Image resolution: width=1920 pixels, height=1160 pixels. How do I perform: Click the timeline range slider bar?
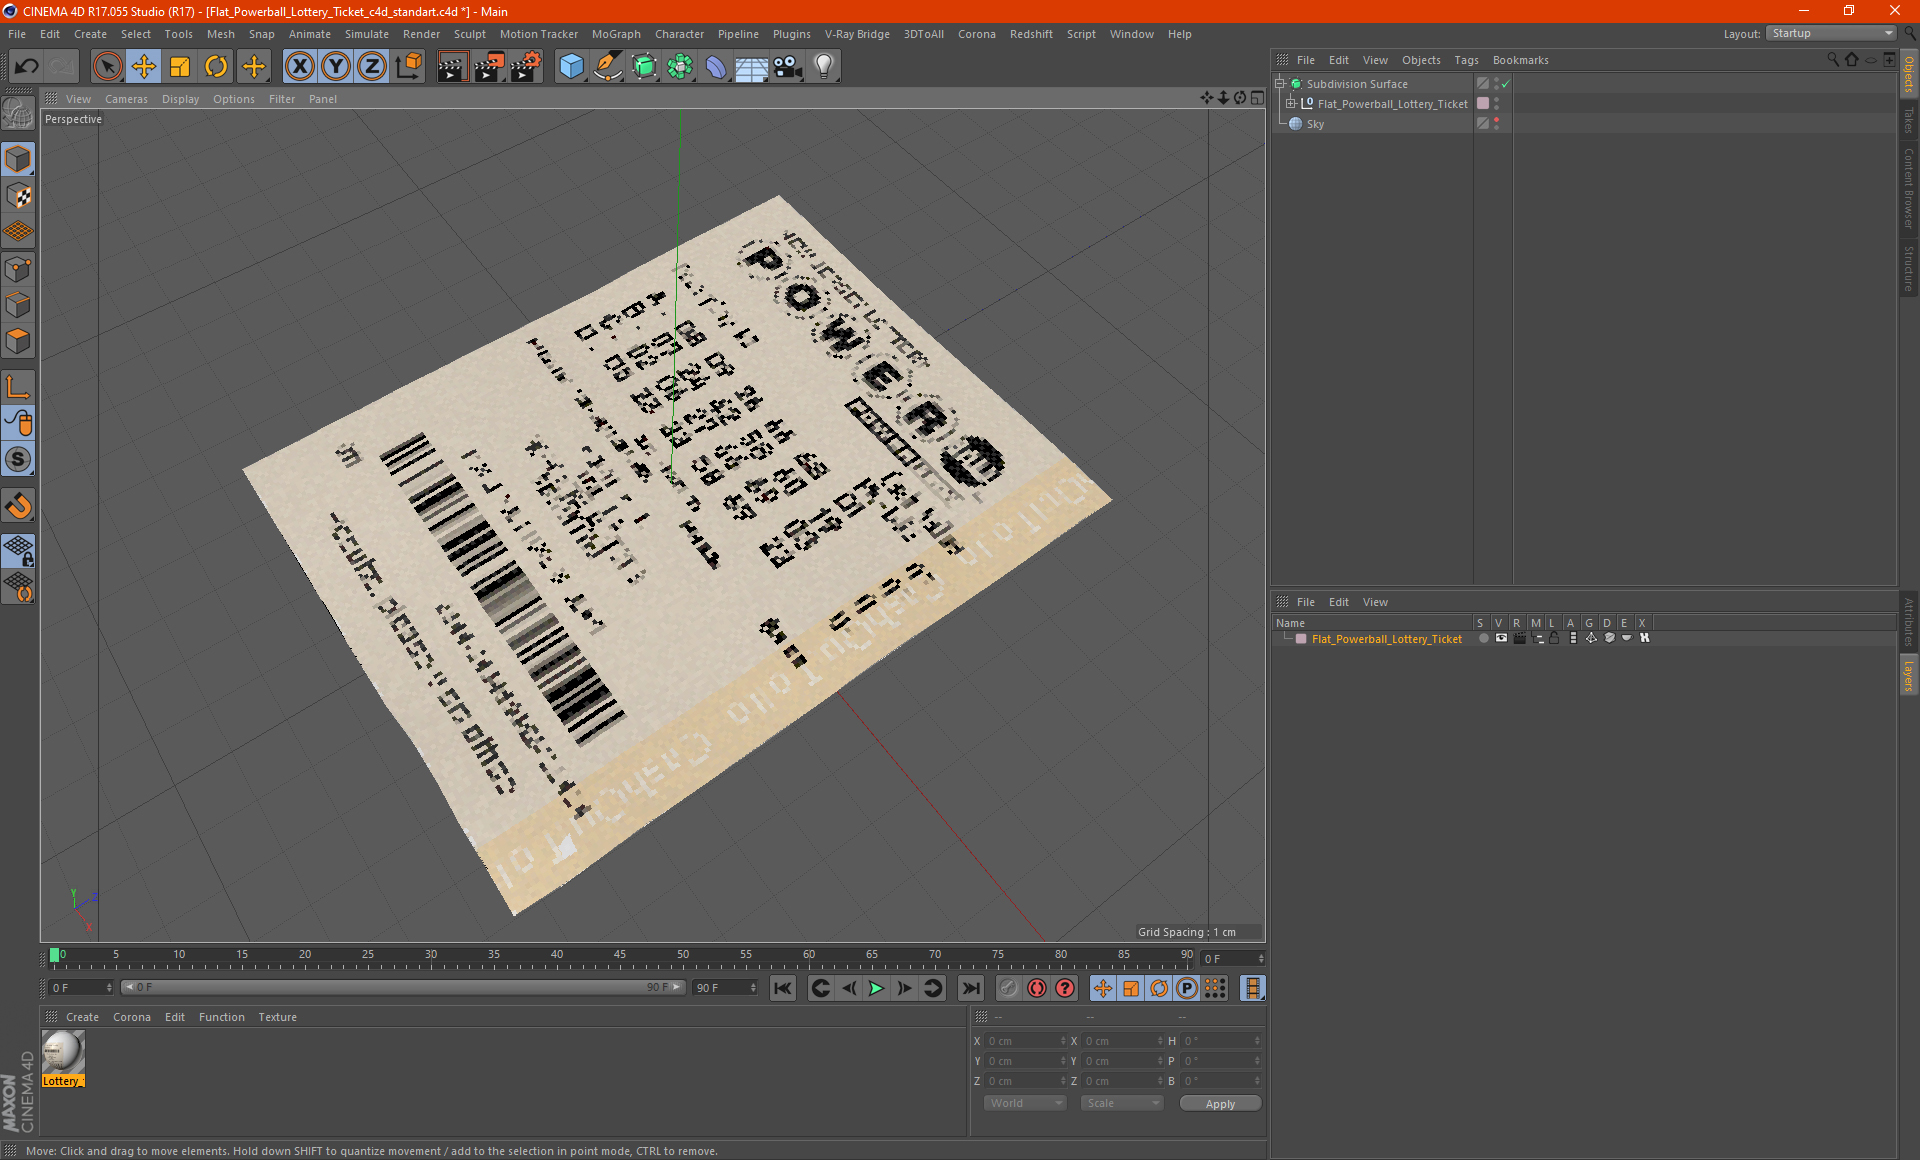[404, 987]
